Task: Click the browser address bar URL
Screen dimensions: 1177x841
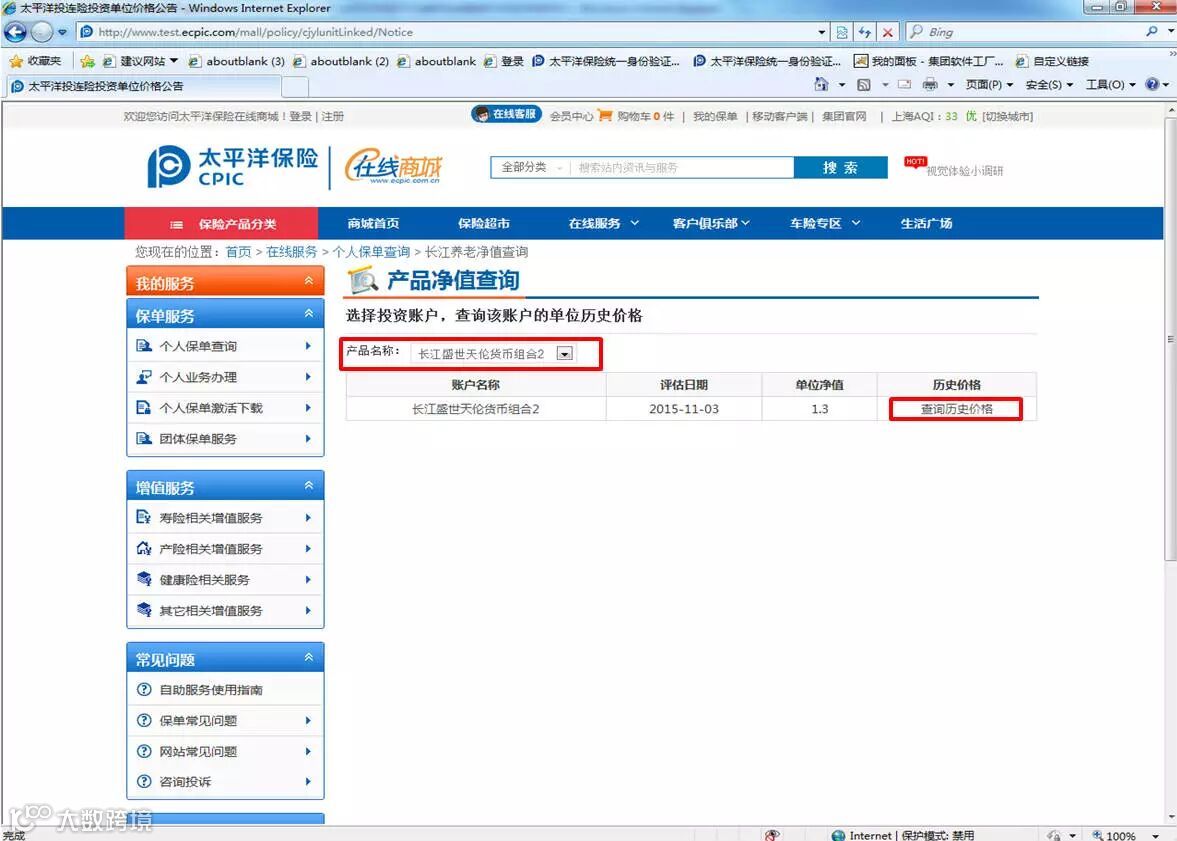Action: point(255,32)
